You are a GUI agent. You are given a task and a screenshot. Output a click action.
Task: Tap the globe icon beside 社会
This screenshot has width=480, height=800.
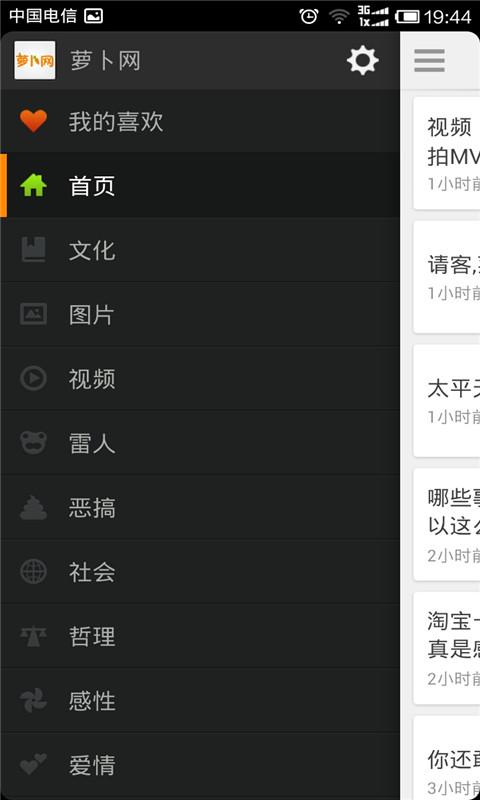34,571
